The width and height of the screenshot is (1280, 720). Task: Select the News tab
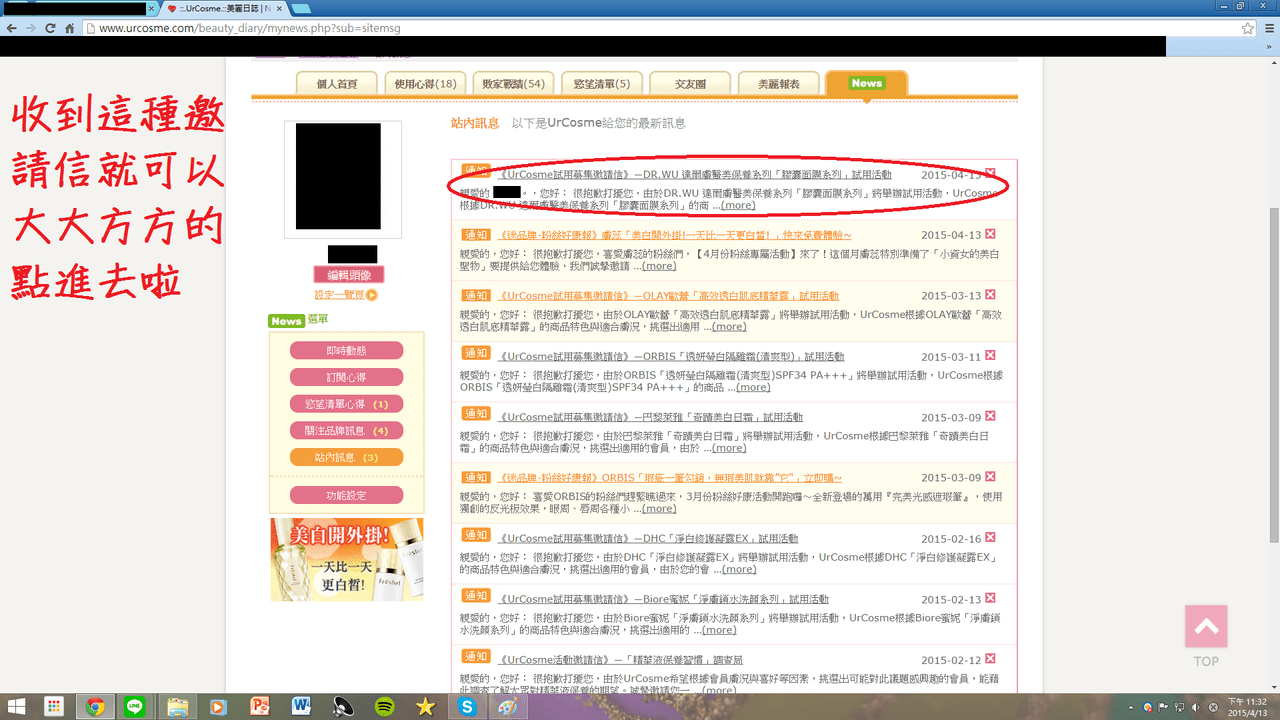click(x=867, y=84)
